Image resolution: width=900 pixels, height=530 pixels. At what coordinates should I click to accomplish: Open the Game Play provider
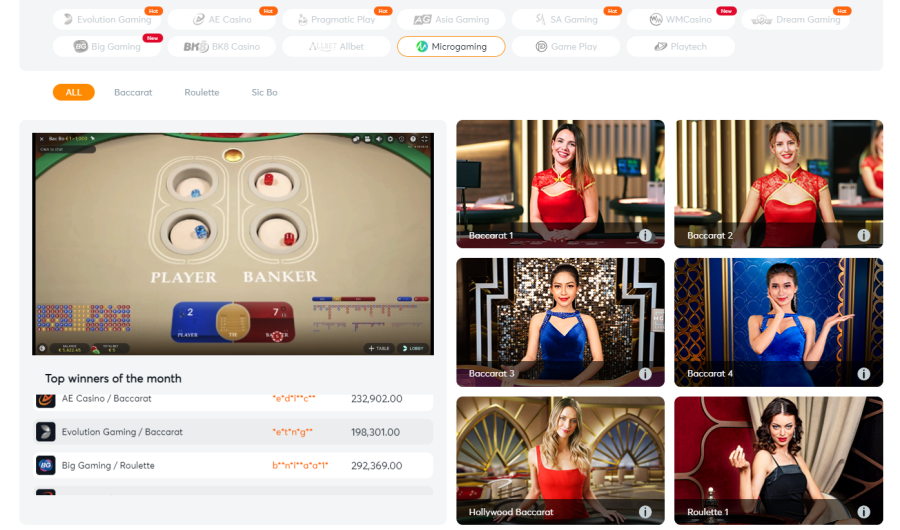pos(566,47)
